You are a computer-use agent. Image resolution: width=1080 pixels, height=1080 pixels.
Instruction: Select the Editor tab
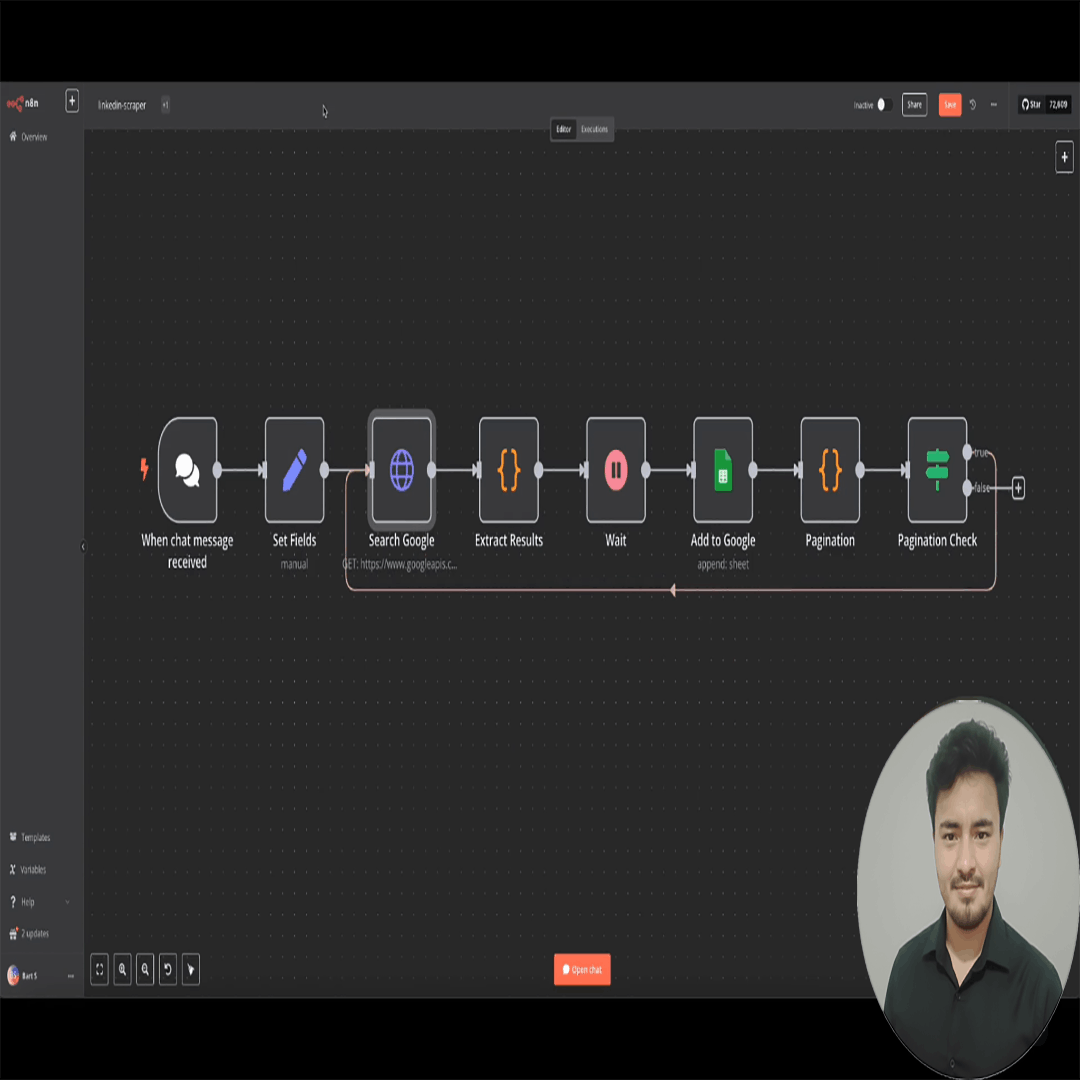click(x=563, y=129)
